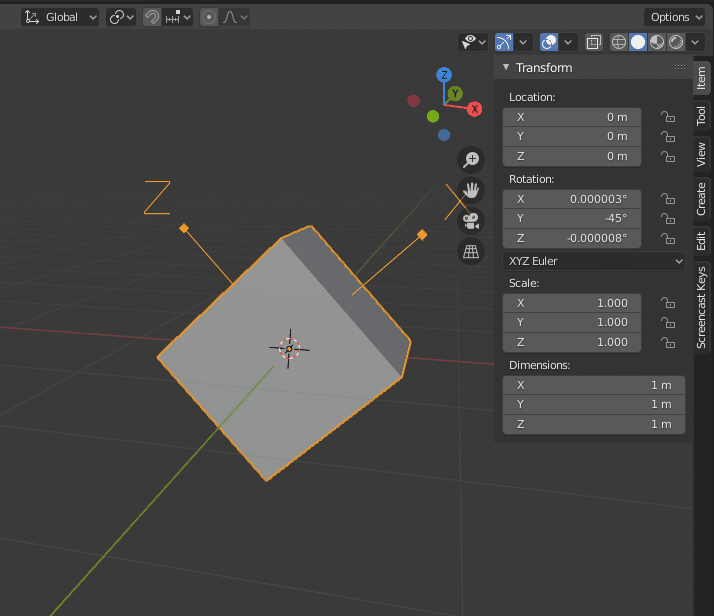
Task: Click the Scale Y field
Action: pyautogui.click(x=572, y=322)
